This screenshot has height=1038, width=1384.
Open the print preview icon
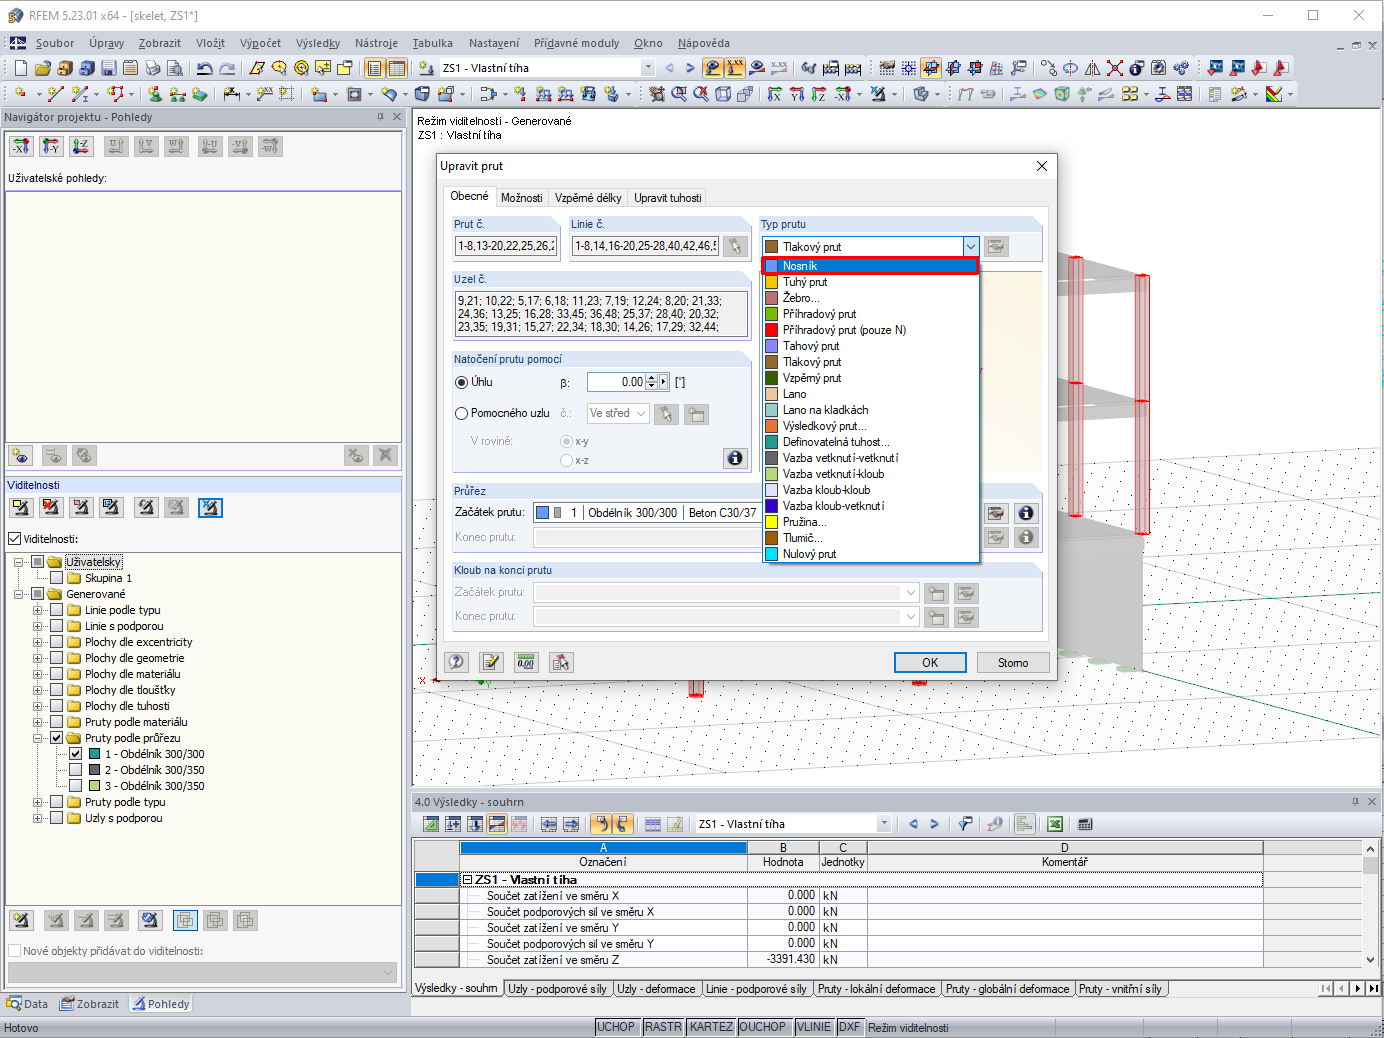pos(174,68)
